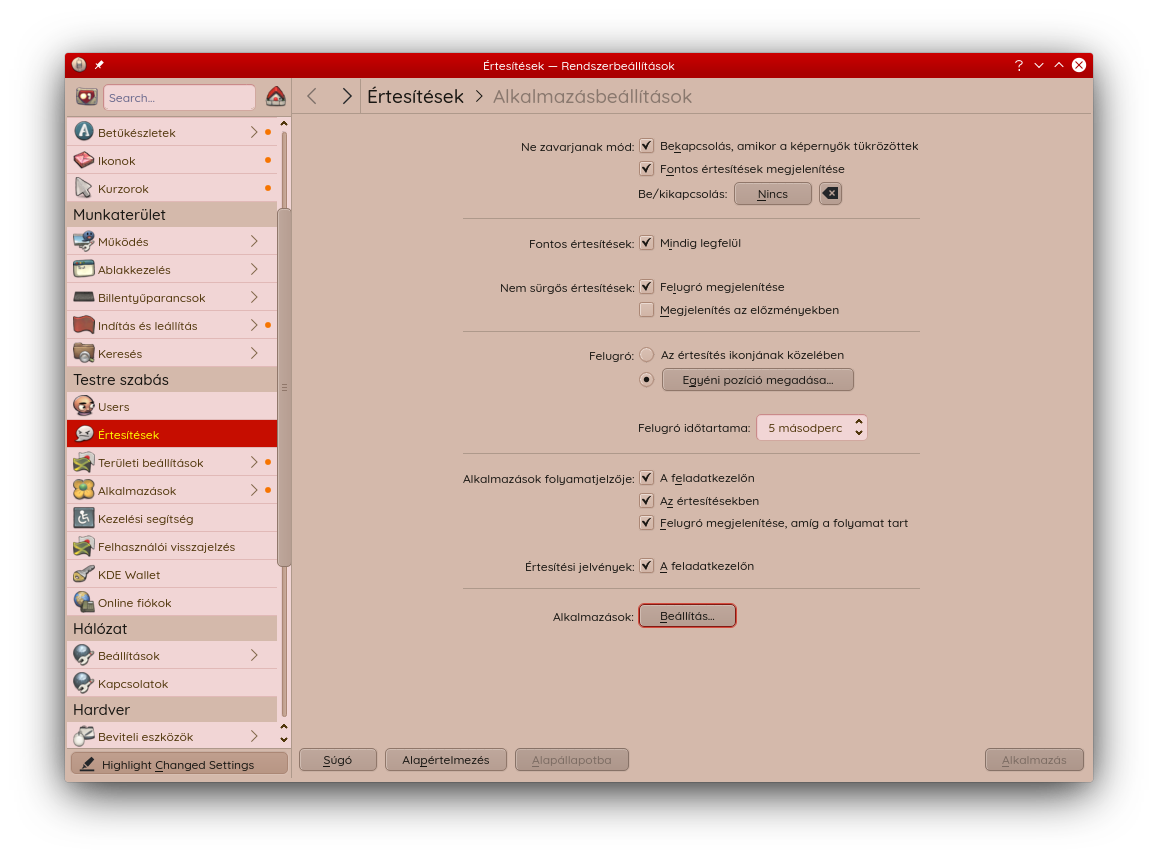Image resolution: width=1158 pixels, height=859 pixels.
Task: Click the Ikonok sidebar icon
Action: pos(83,160)
